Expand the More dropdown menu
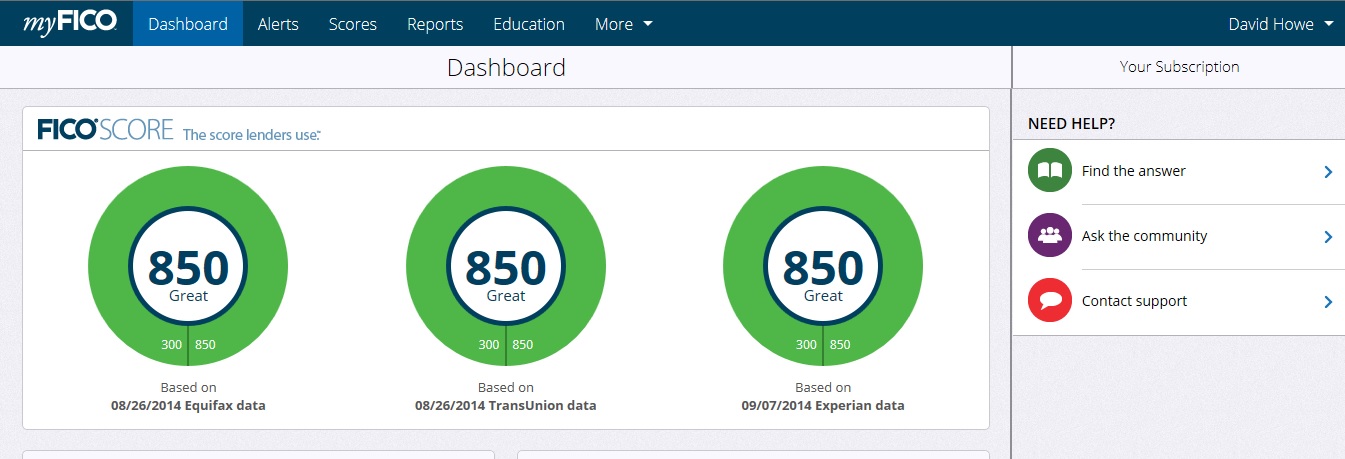Image resolution: width=1345 pixels, height=459 pixels. (x=623, y=24)
